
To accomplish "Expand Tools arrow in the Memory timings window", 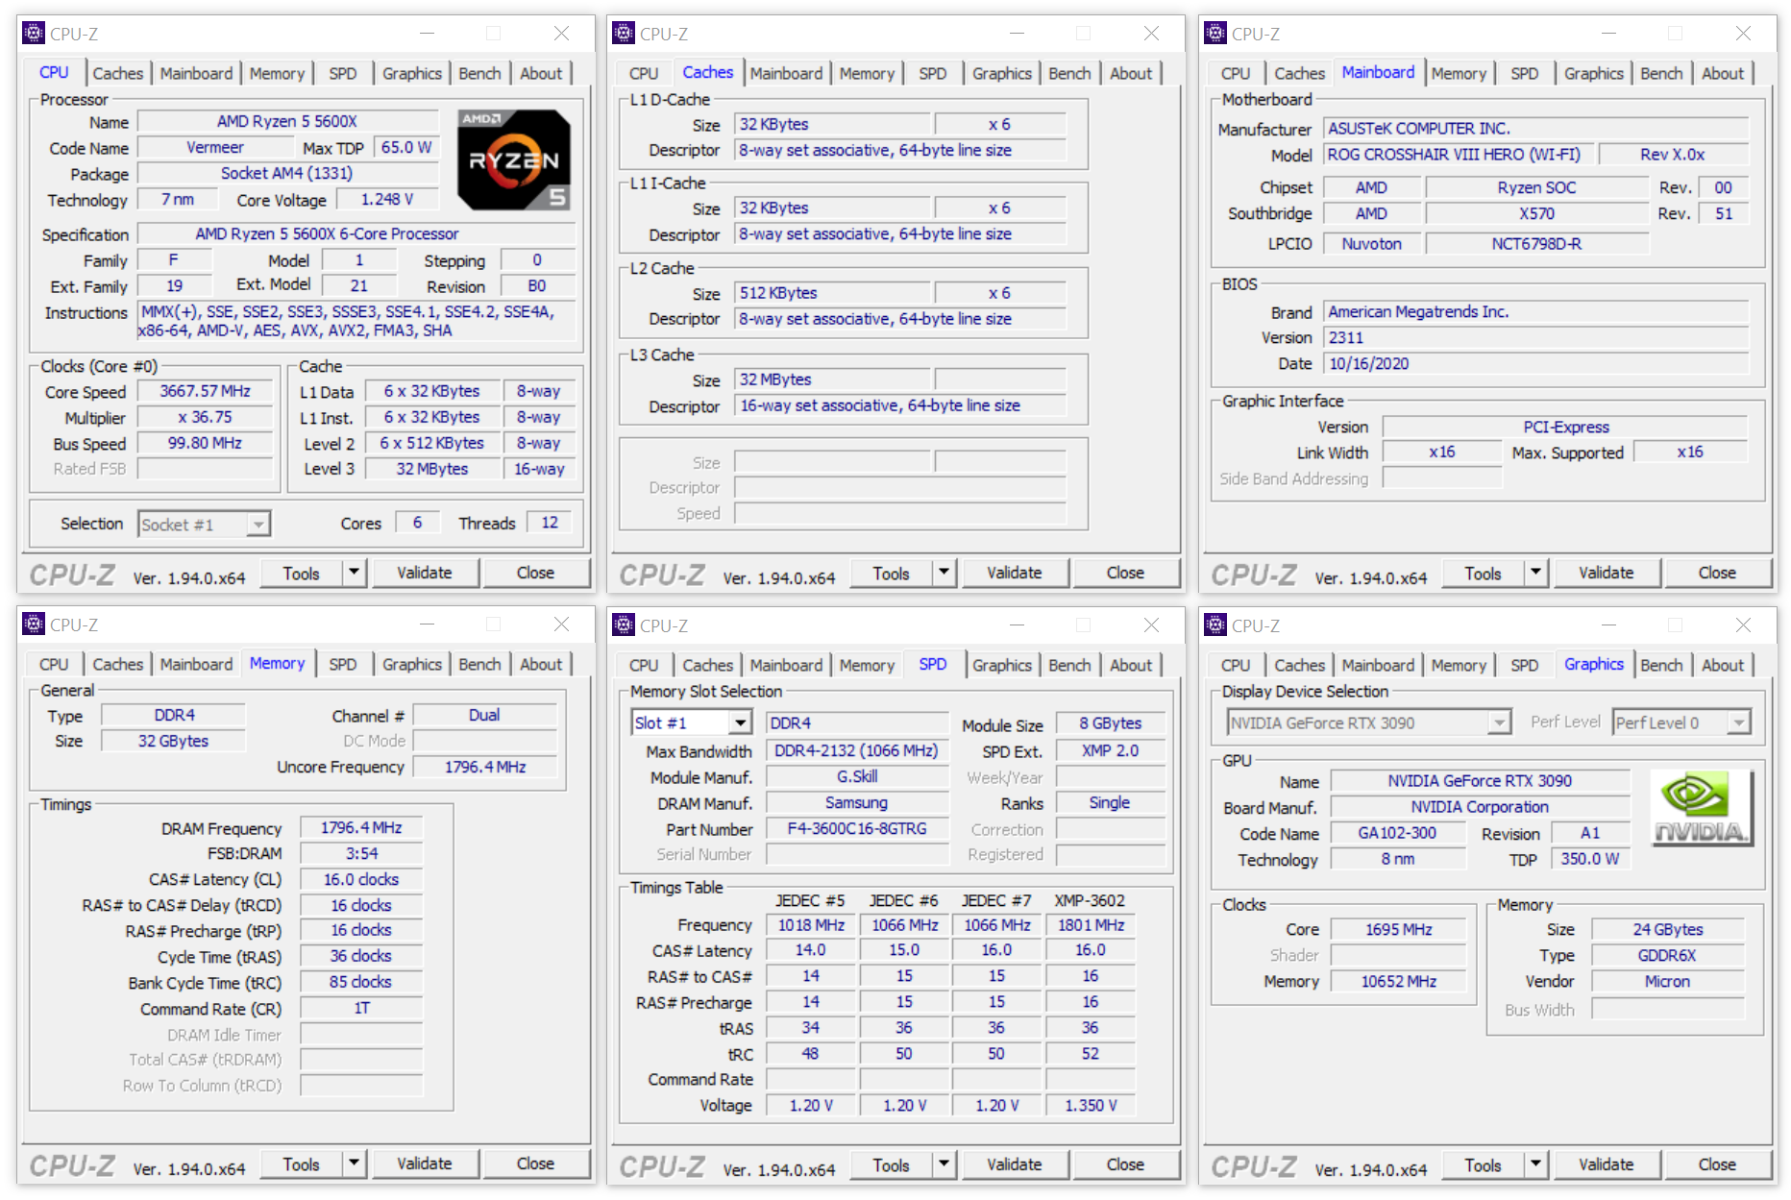I will click(x=354, y=1164).
